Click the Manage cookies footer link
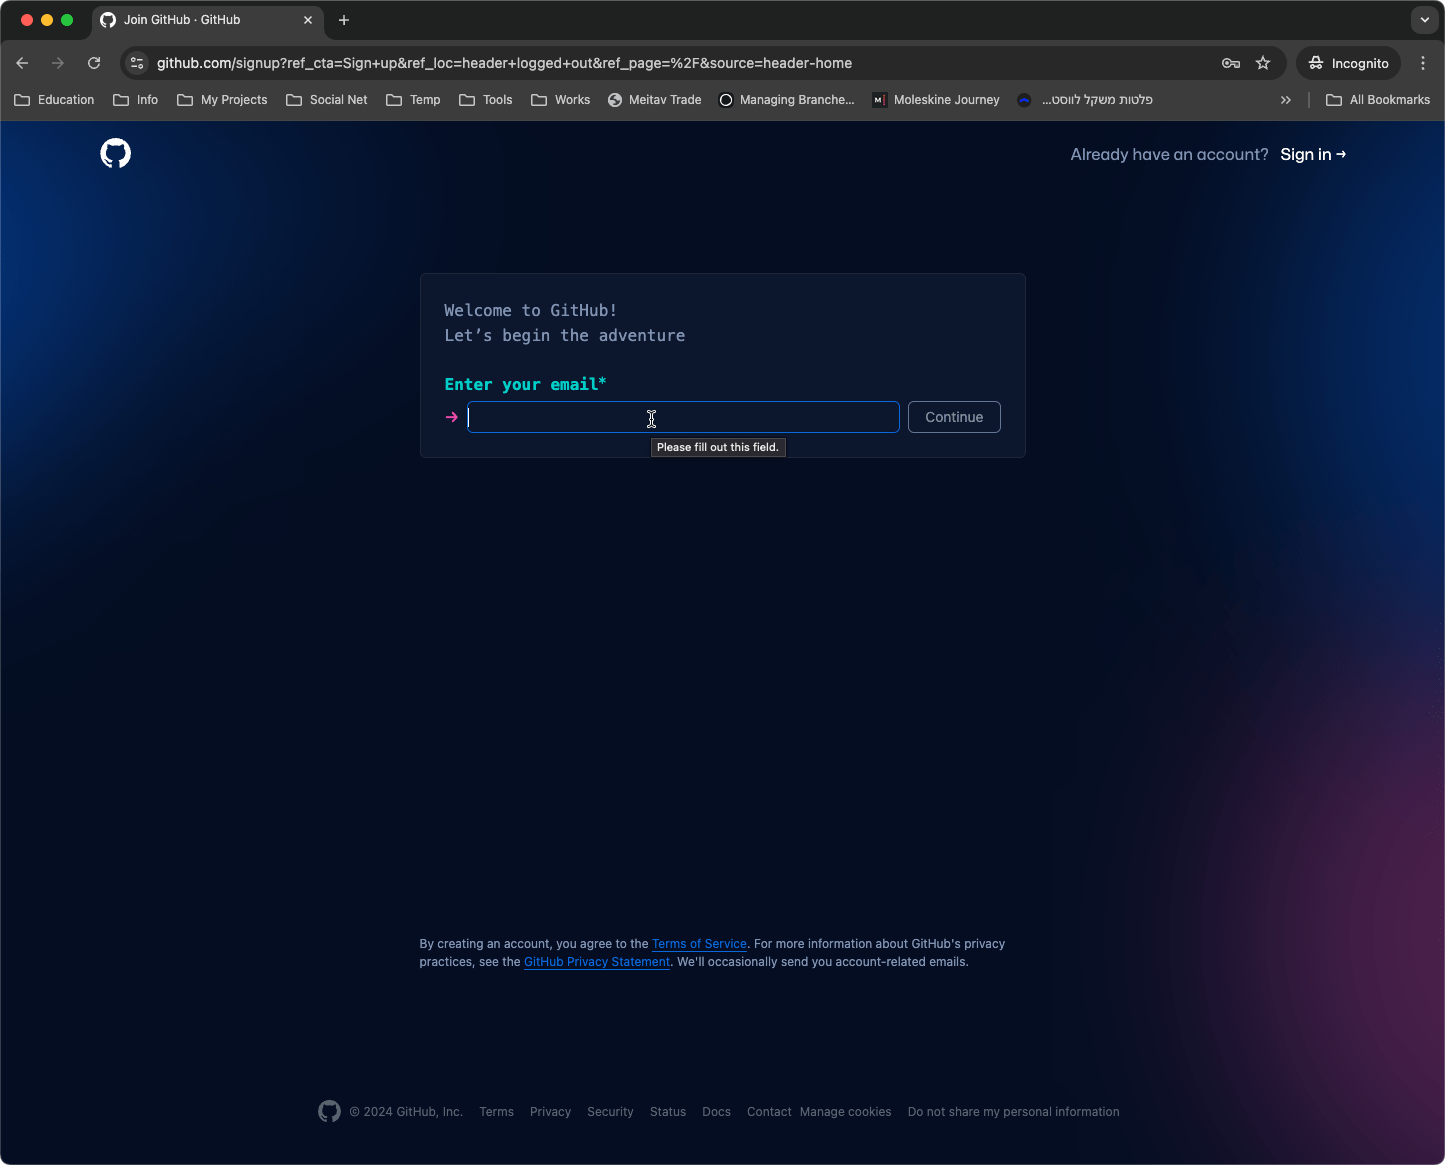The height and width of the screenshot is (1165, 1445). point(845,1112)
